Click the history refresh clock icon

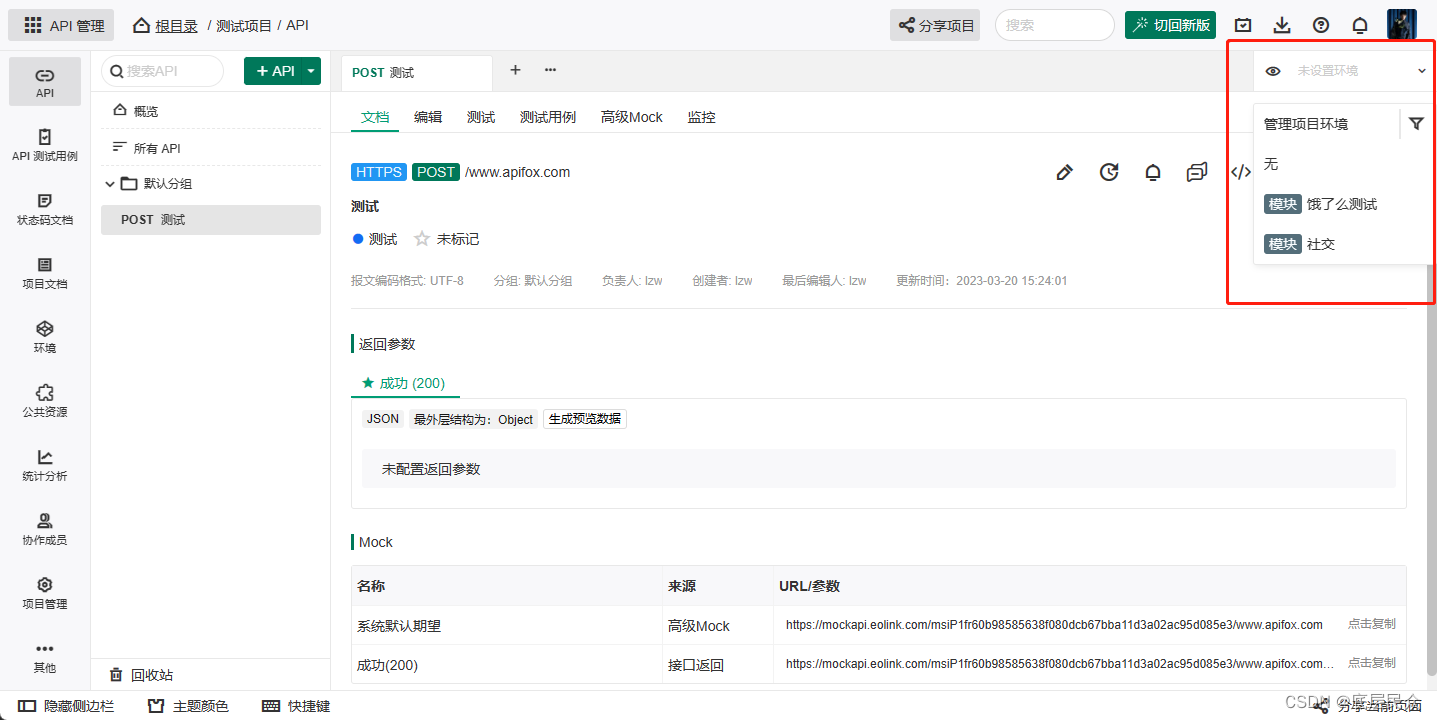click(1109, 172)
